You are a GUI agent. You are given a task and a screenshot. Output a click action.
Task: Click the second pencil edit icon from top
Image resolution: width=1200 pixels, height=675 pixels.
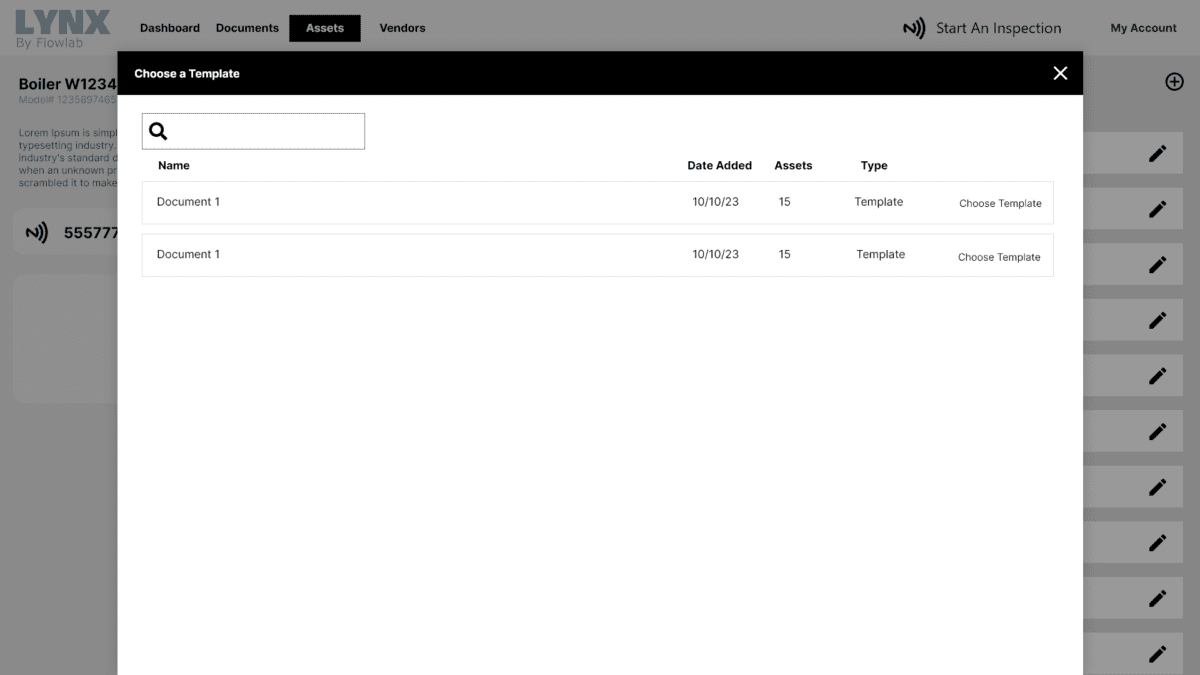click(1157, 209)
